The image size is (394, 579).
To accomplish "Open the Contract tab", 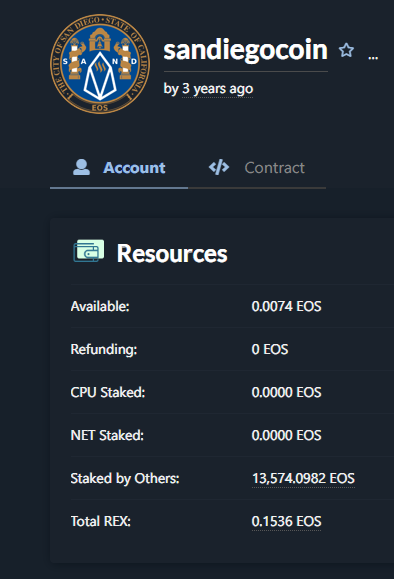I will click(257, 168).
